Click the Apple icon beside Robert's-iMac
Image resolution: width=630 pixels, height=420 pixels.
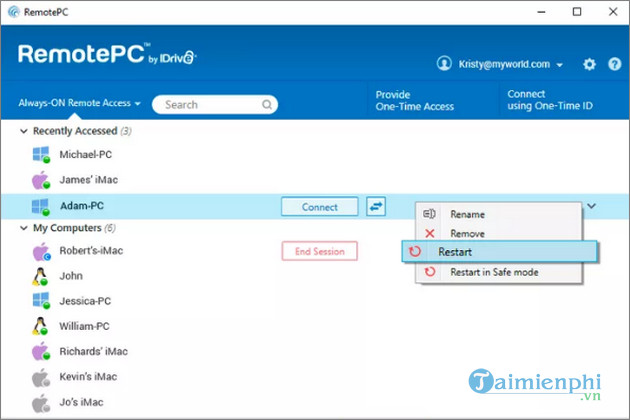pos(41,252)
